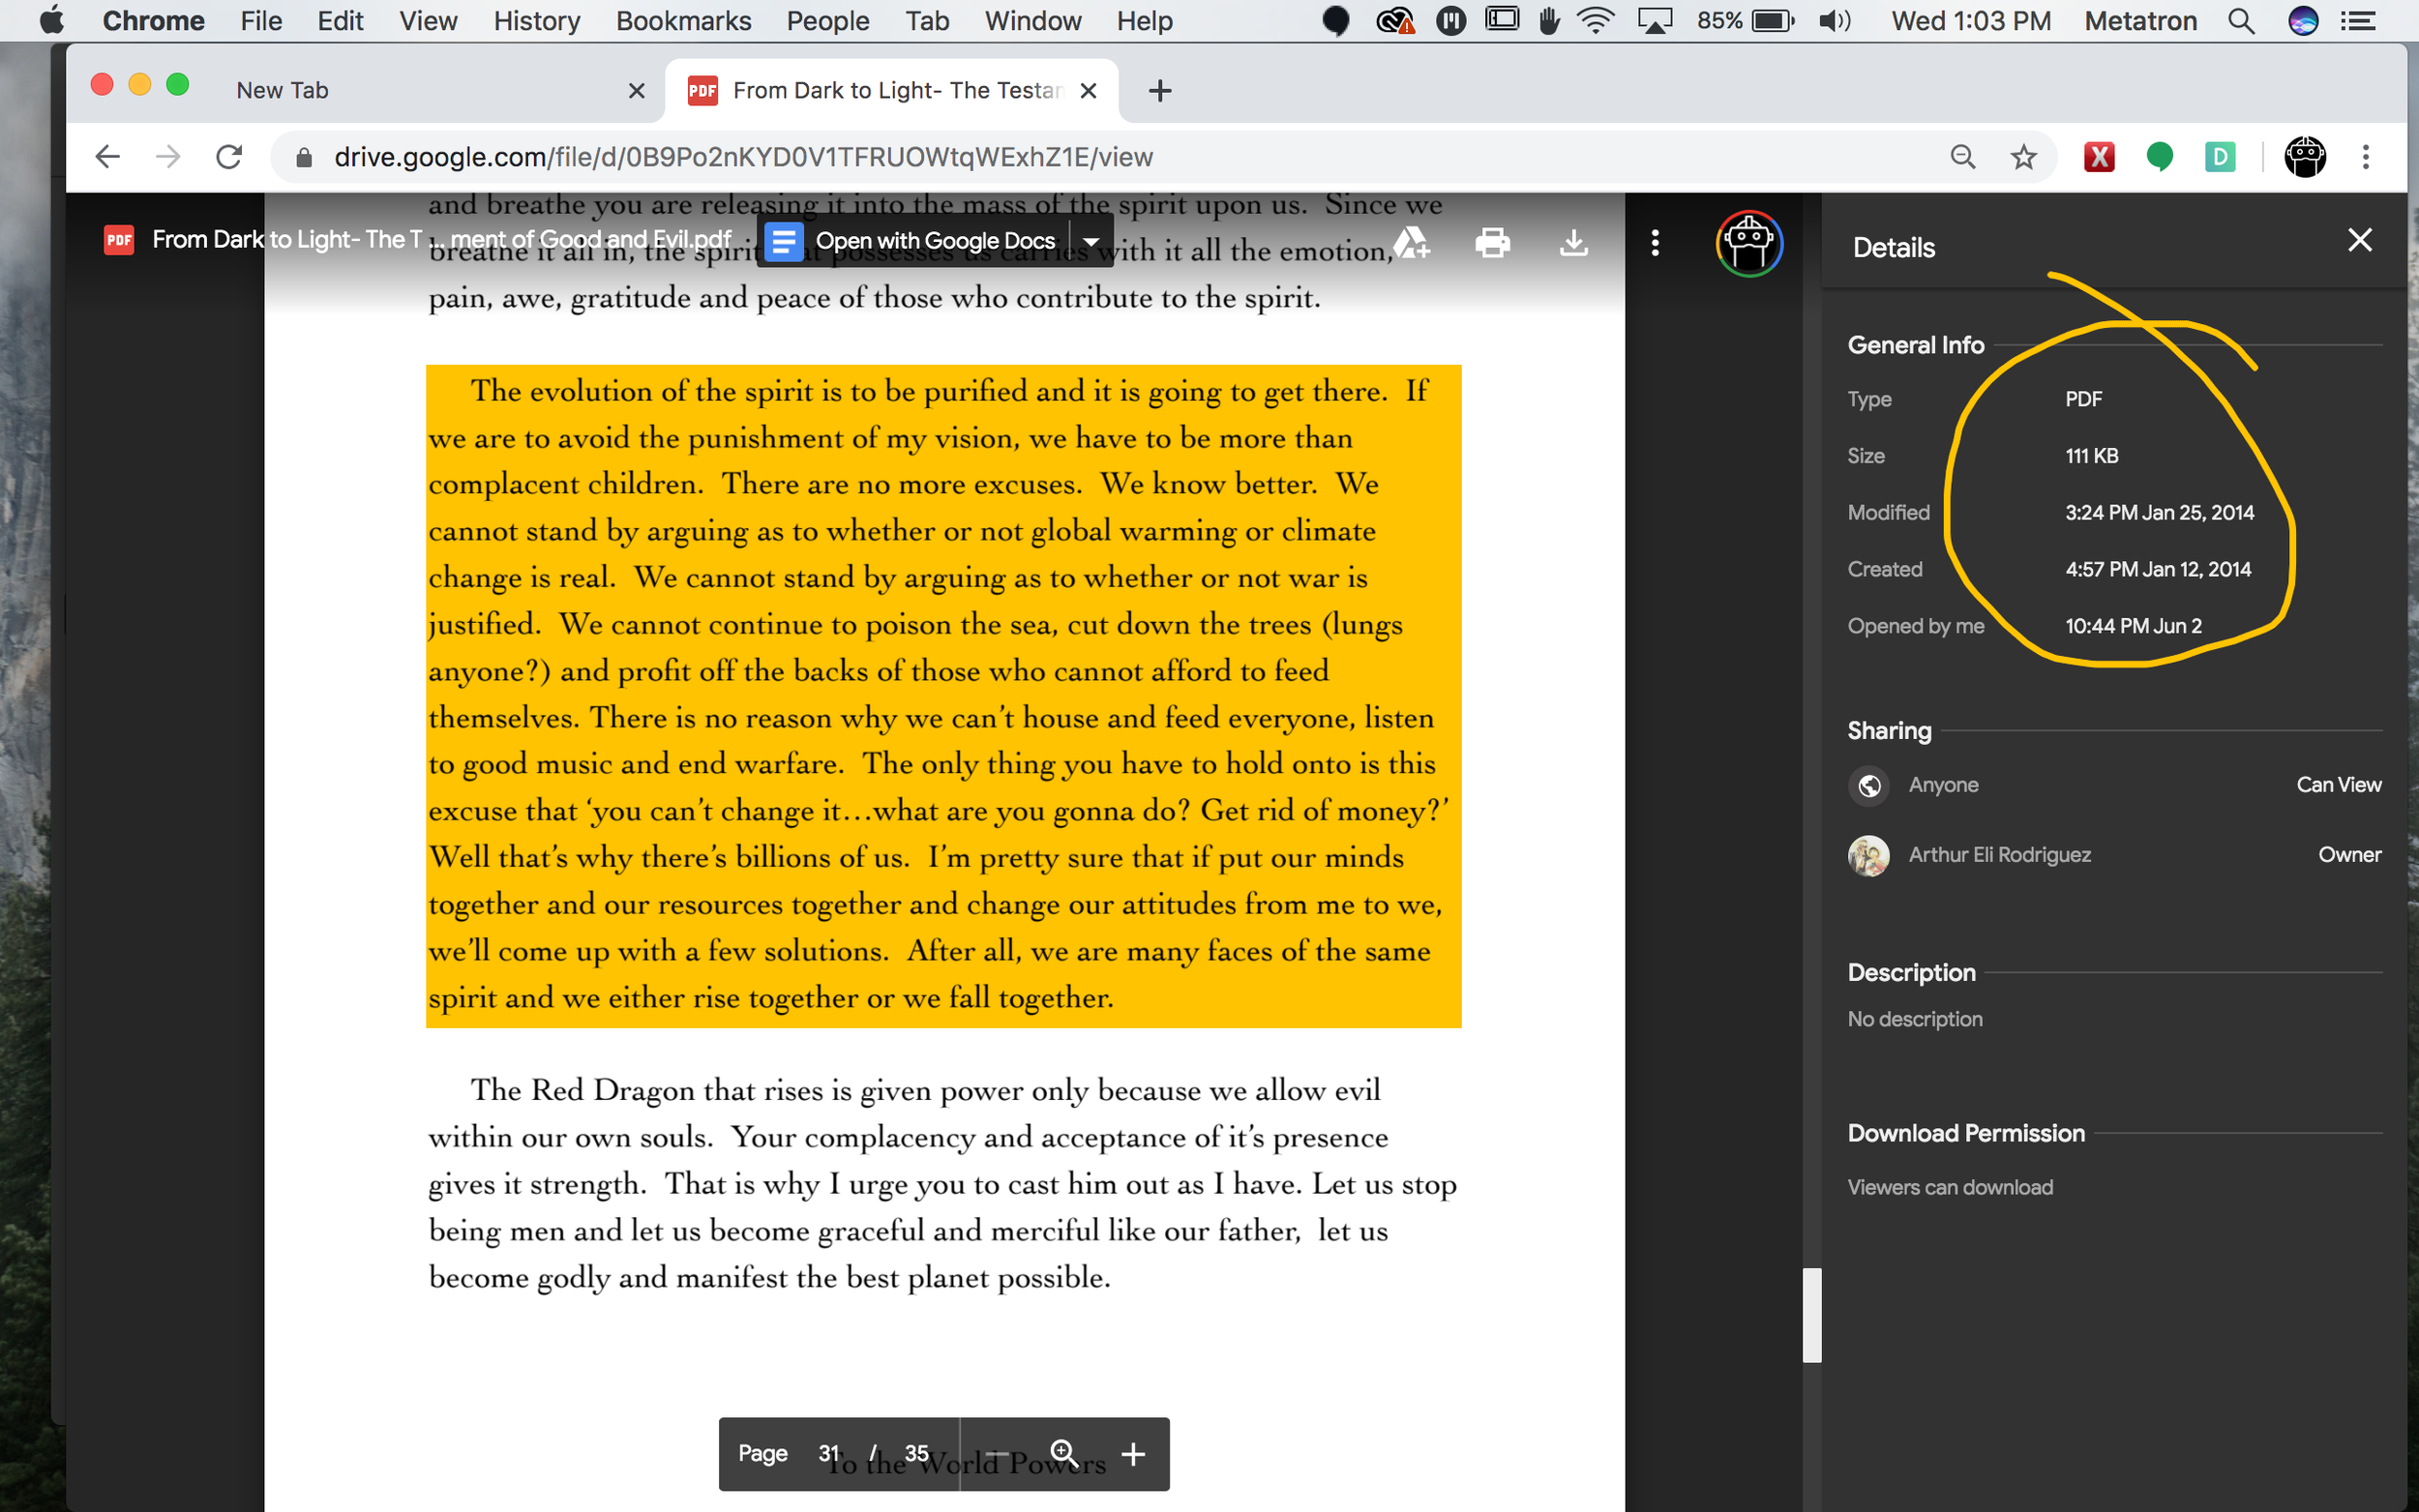This screenshot has height=1512, width=2419.
Task: Click the Download file icon
Action: tap(1573, 242)
